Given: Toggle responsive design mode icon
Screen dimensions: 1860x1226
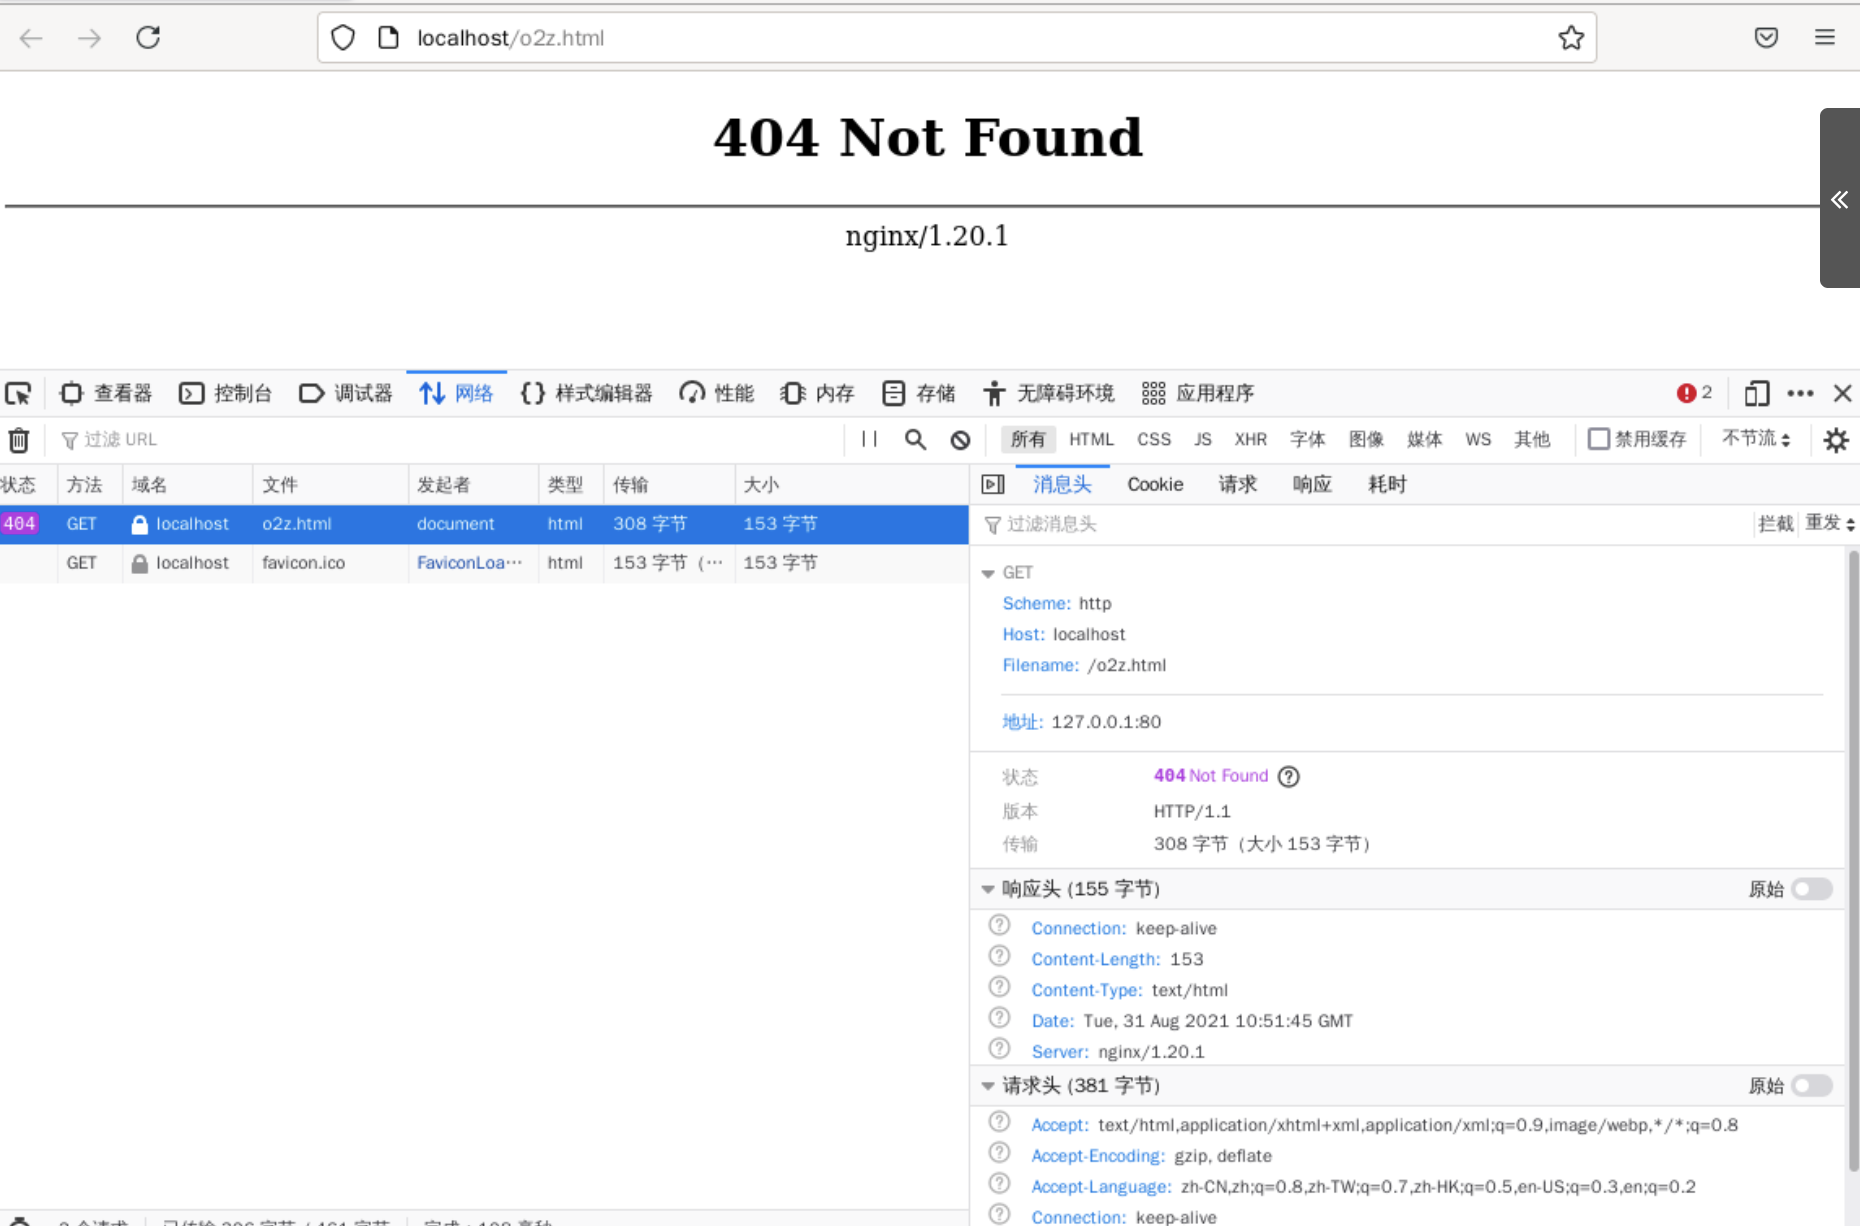Looking at the screenshot, I should [x=1757, y=393].
